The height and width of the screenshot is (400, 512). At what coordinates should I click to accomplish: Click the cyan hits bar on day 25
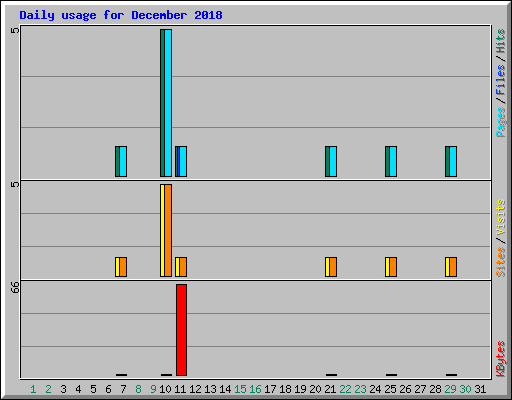coord(393,161)
